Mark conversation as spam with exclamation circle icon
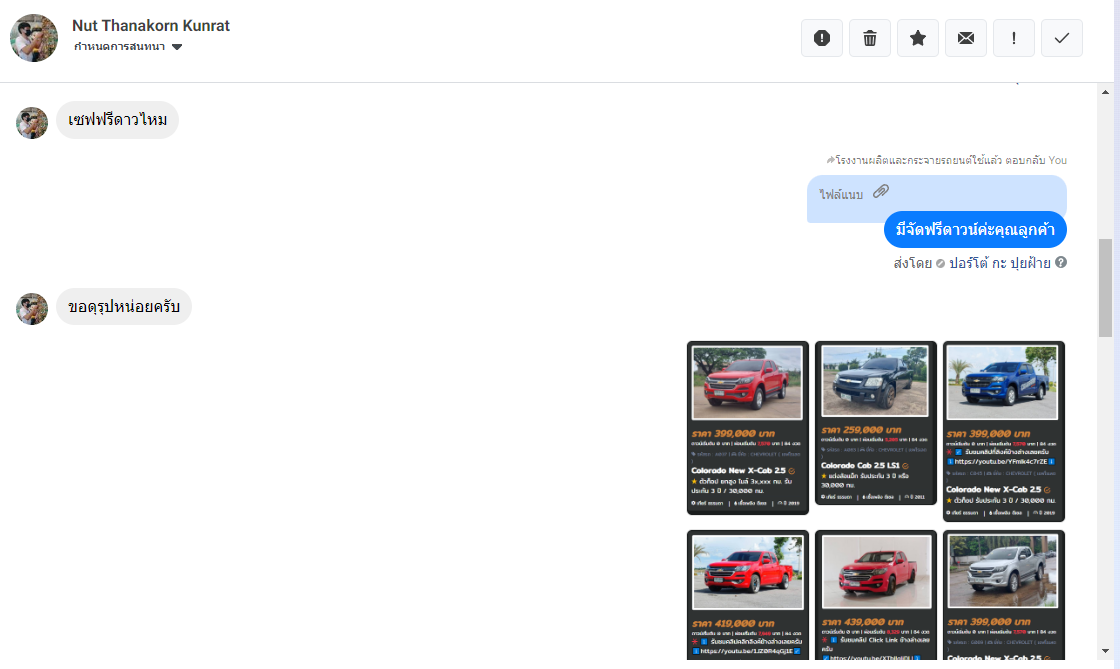The width and height of the screenshot is (1120, 669). [821, 38]
